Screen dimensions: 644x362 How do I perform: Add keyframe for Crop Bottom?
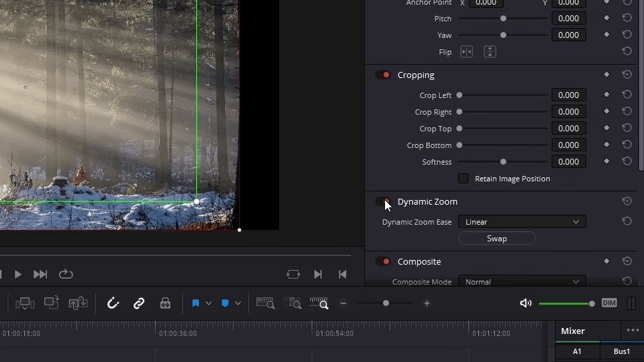coord(606,145)
